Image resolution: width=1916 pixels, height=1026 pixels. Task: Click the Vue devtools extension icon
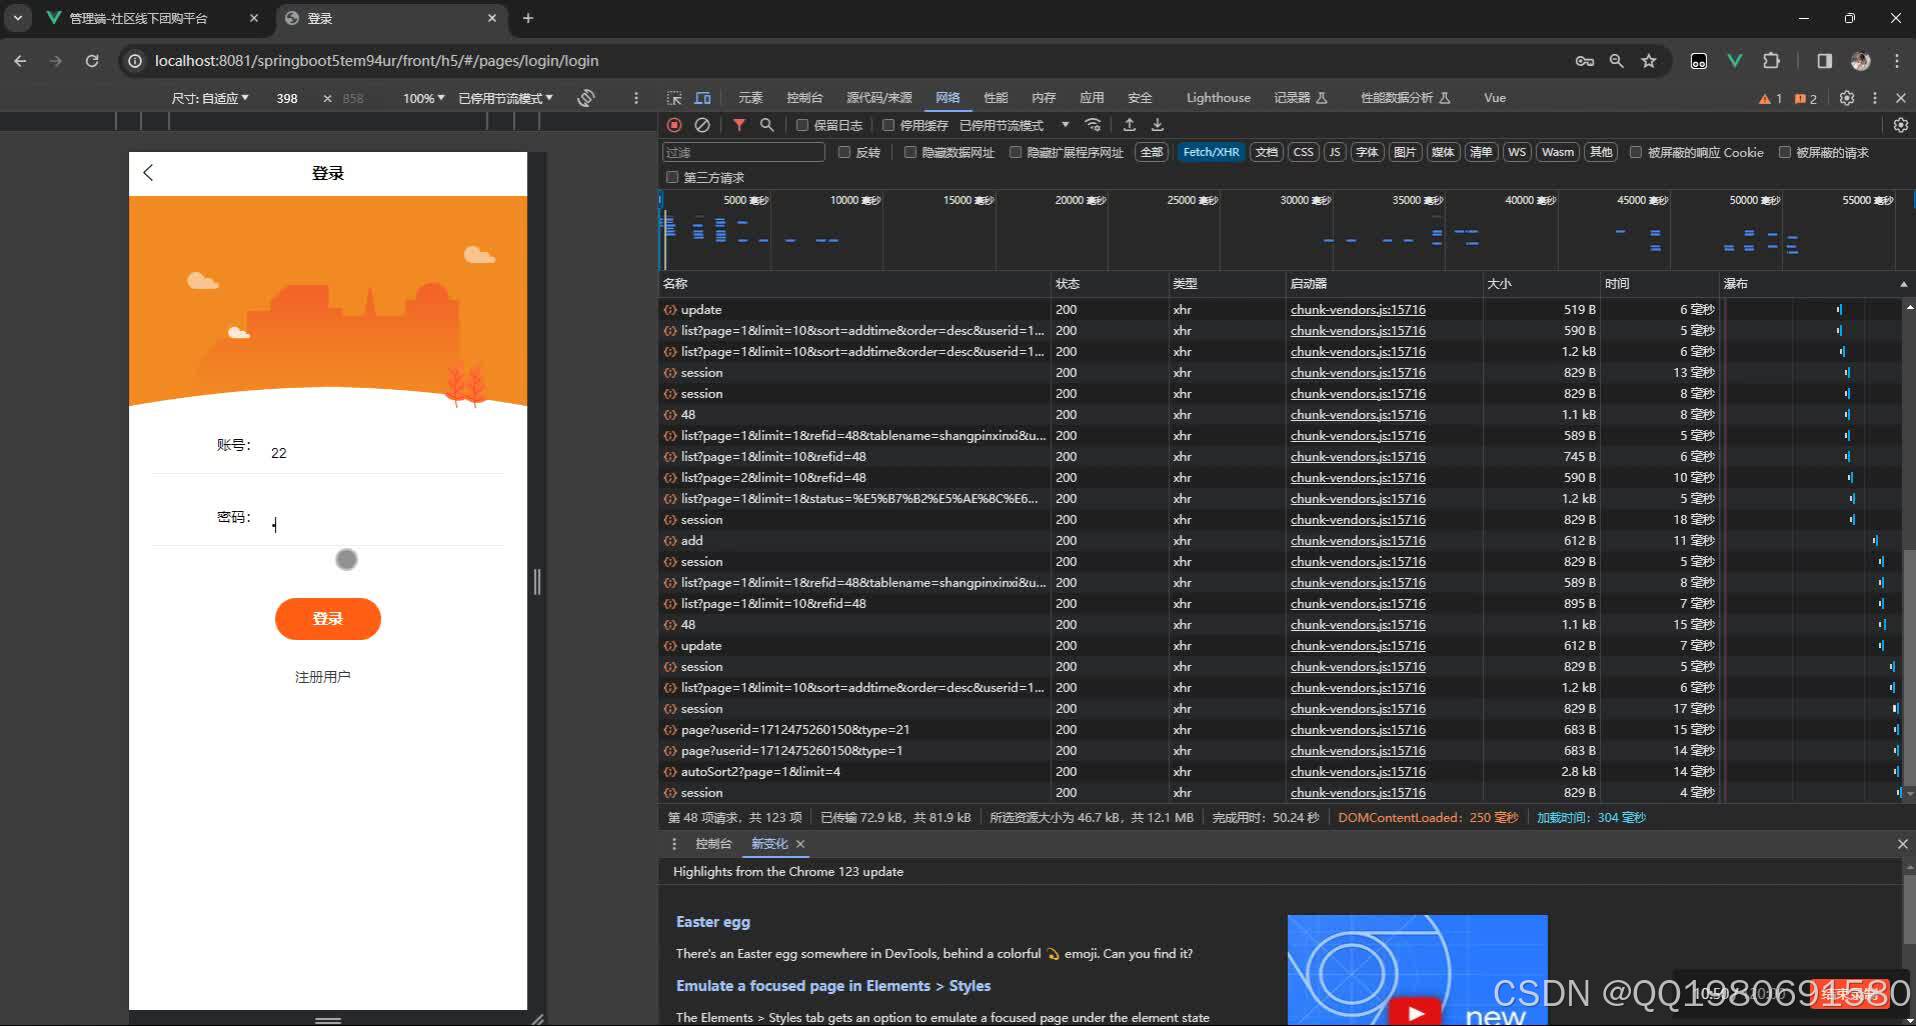click(x=1735, y=61)
